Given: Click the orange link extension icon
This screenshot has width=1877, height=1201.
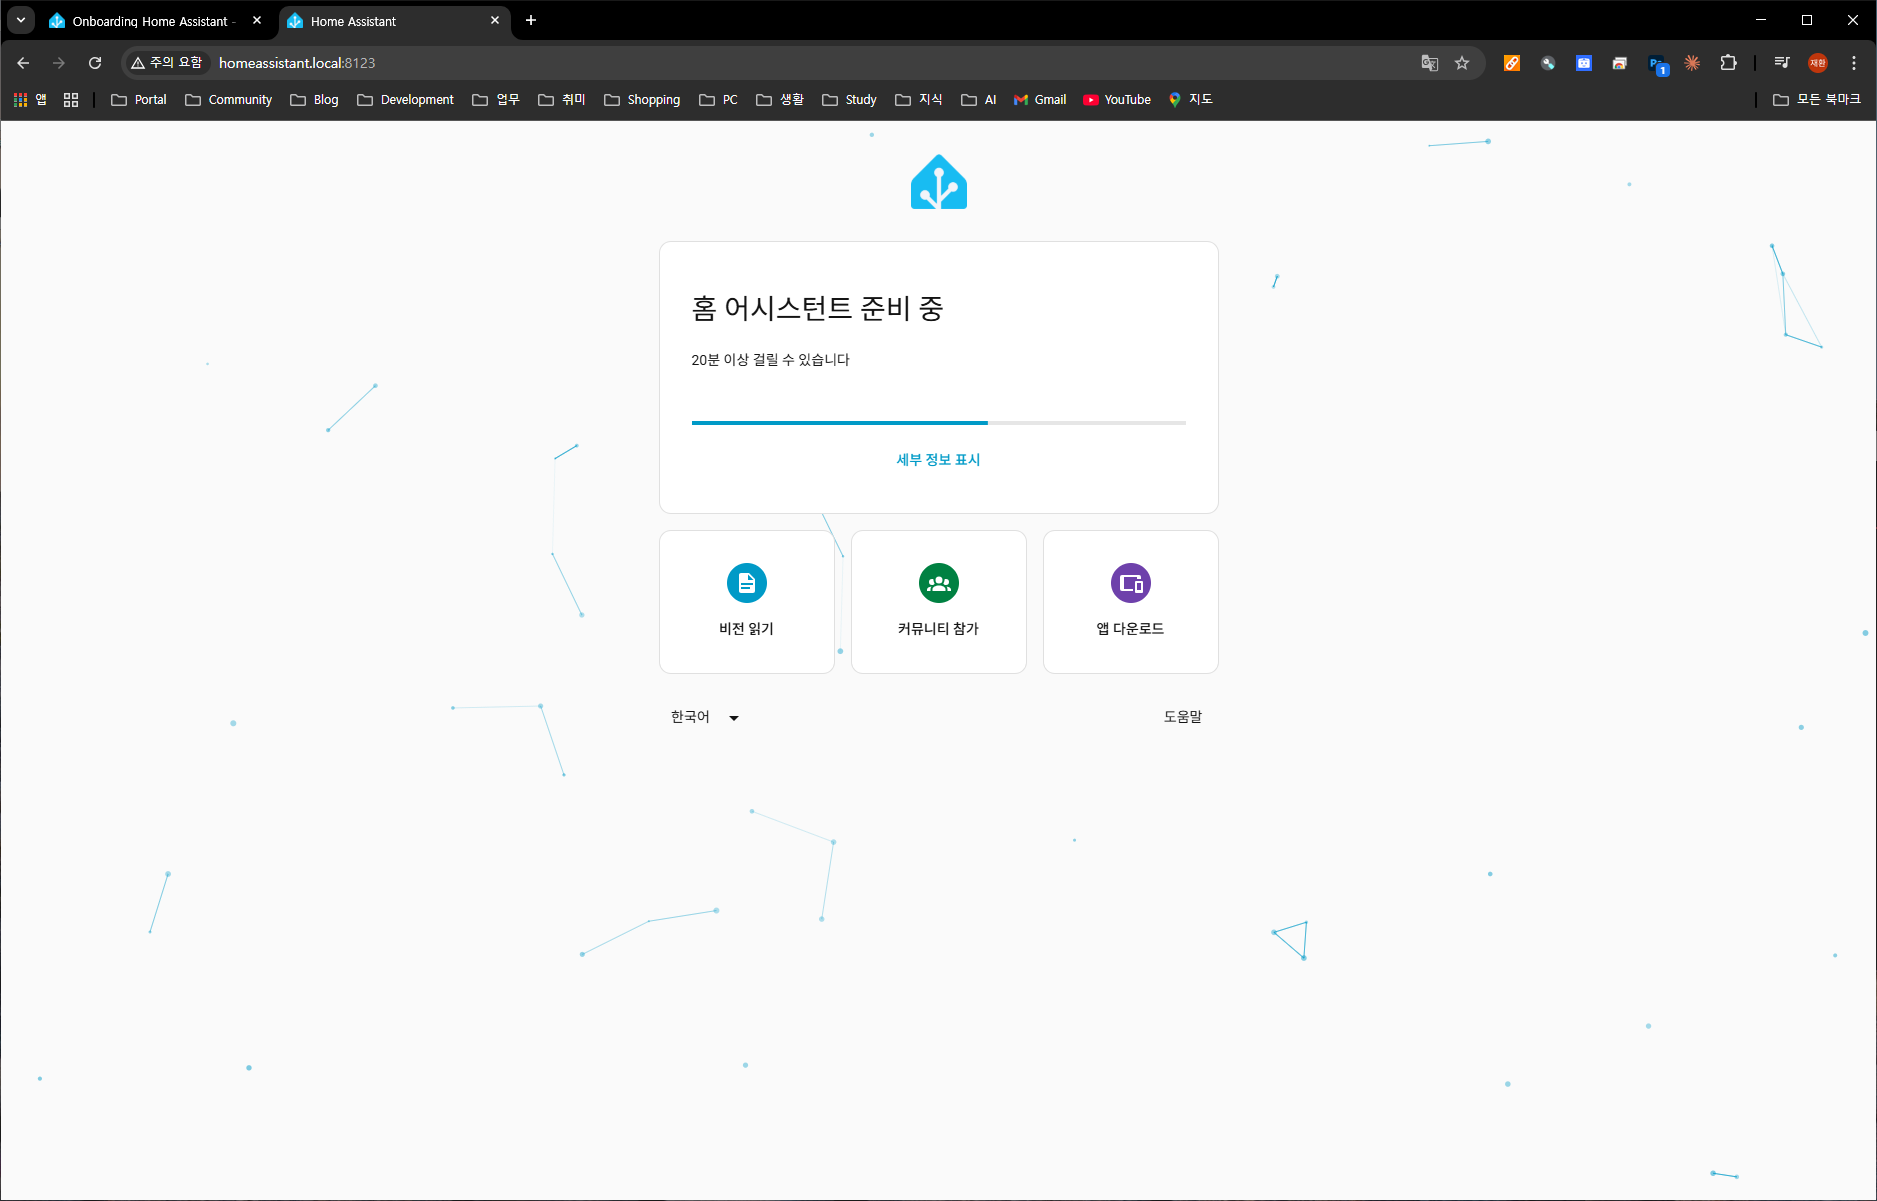Looking at the screenshot, I should [1512, 63].
